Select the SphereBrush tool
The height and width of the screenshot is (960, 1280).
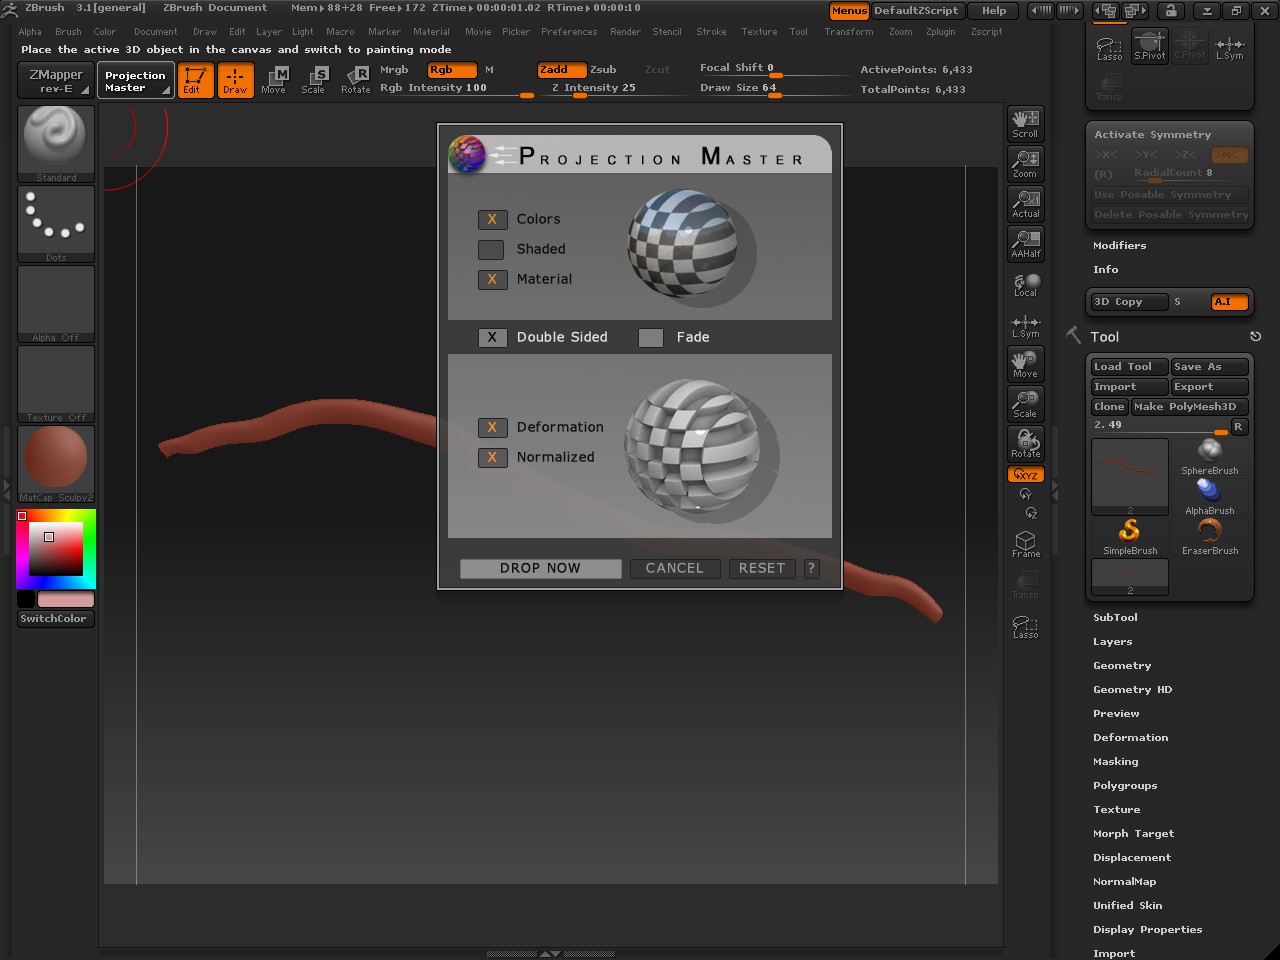point(1210,456)
